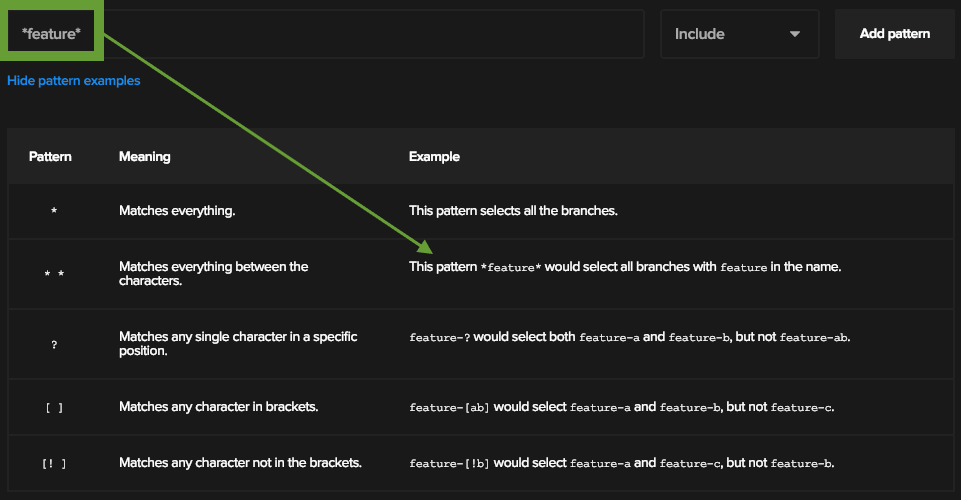
Task: Select the exclamation brackets pattern symbol
Action: tap(54, 463)
